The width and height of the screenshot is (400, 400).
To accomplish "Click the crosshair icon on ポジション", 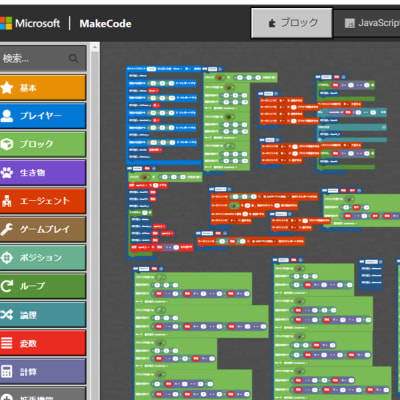I will (7, 257).
